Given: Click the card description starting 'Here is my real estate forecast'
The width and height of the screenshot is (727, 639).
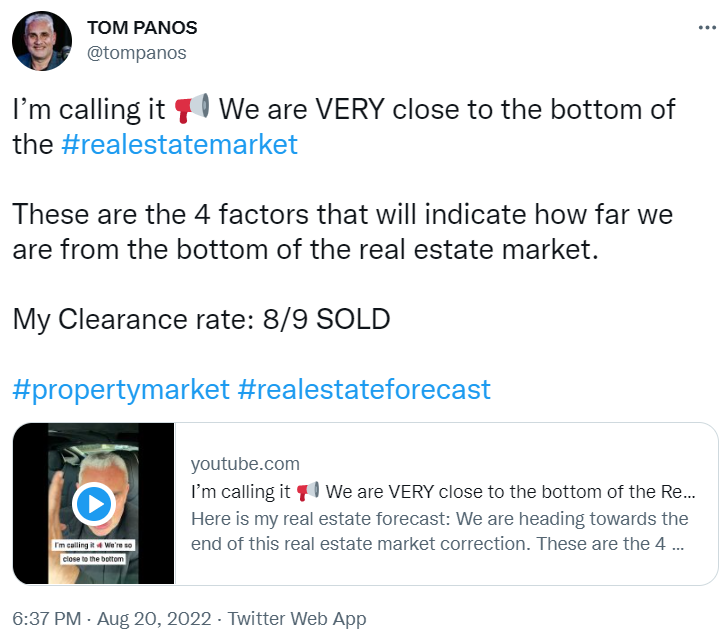Looking at the screenshot, I should click(x=439, y=532).
